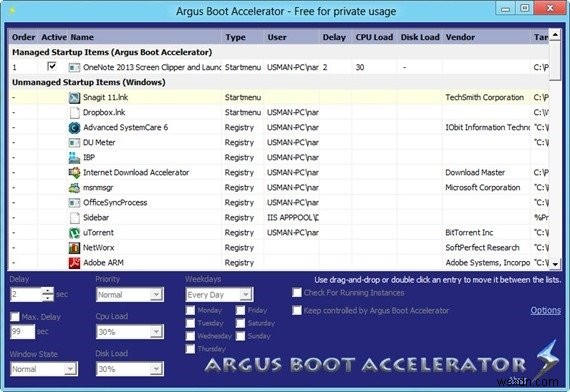
Task: Click the list scrollbar down arrow
Action: (x=555, y=264)
